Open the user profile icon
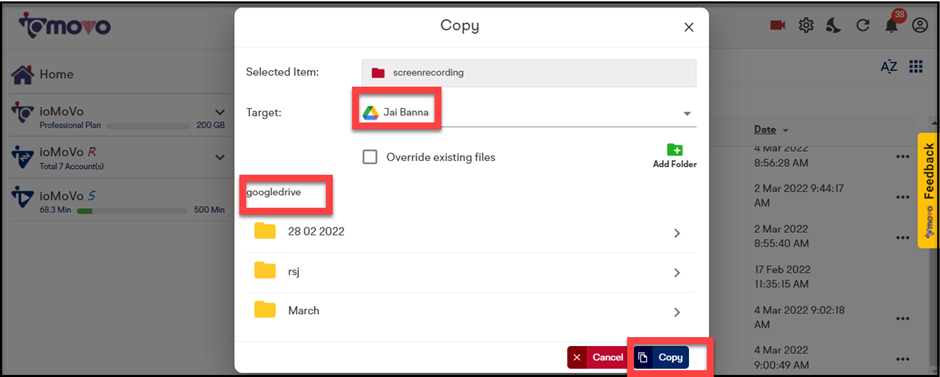 (919, 25)
